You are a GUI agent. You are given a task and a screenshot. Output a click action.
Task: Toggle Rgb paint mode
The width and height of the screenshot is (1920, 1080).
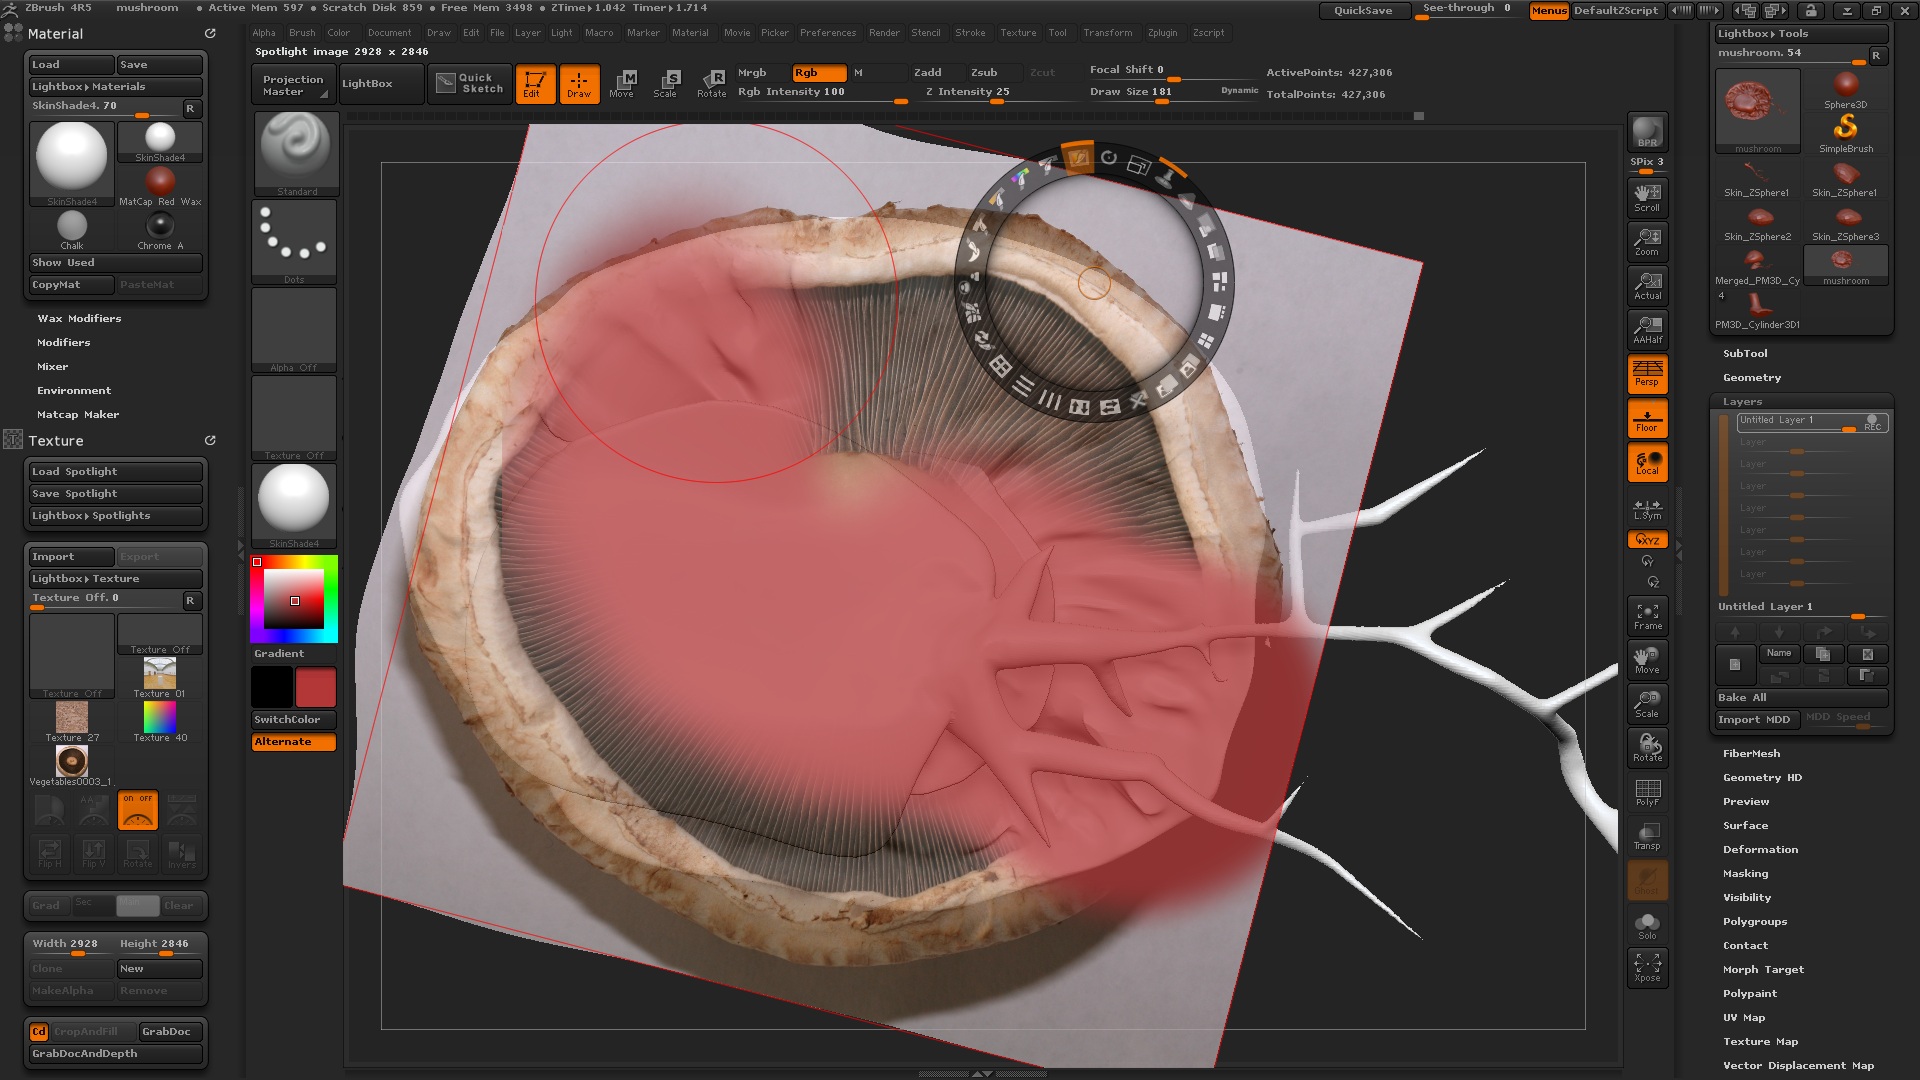coord(818,73)
